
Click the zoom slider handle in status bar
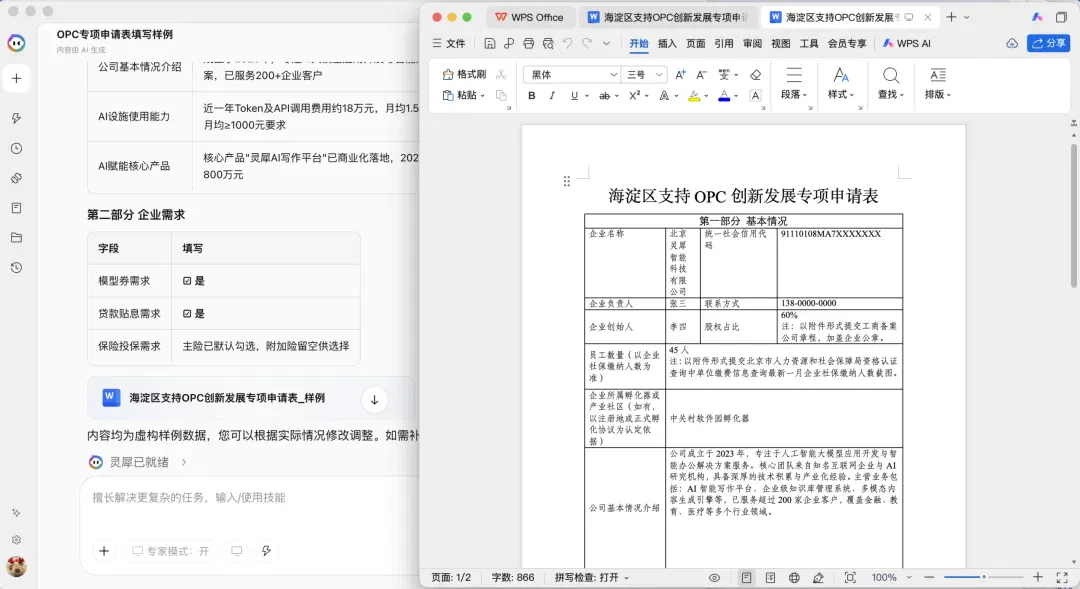click(984, 577)
